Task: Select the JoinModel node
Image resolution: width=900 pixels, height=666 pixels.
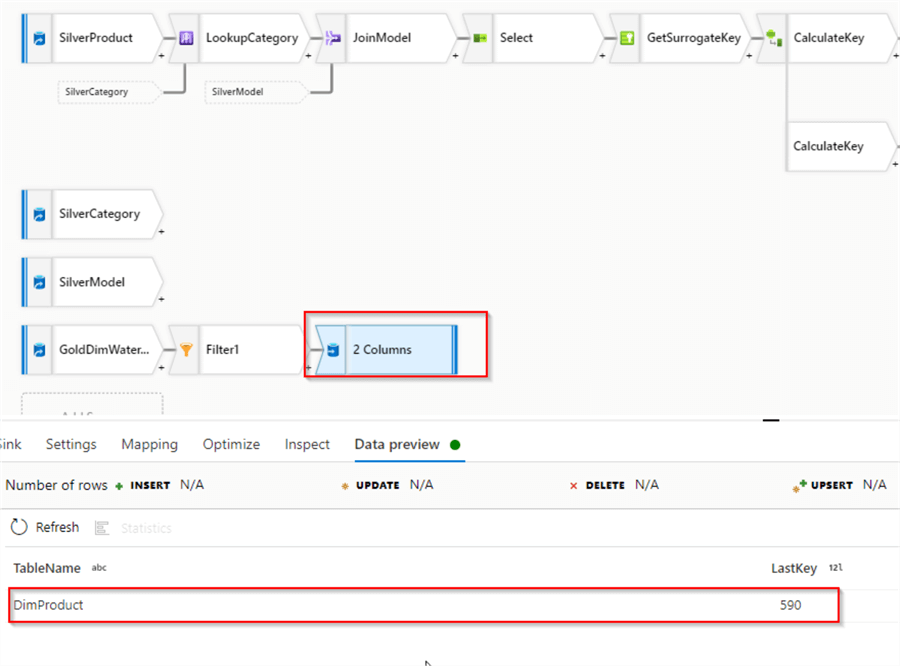Action: (x=387, y=38)
